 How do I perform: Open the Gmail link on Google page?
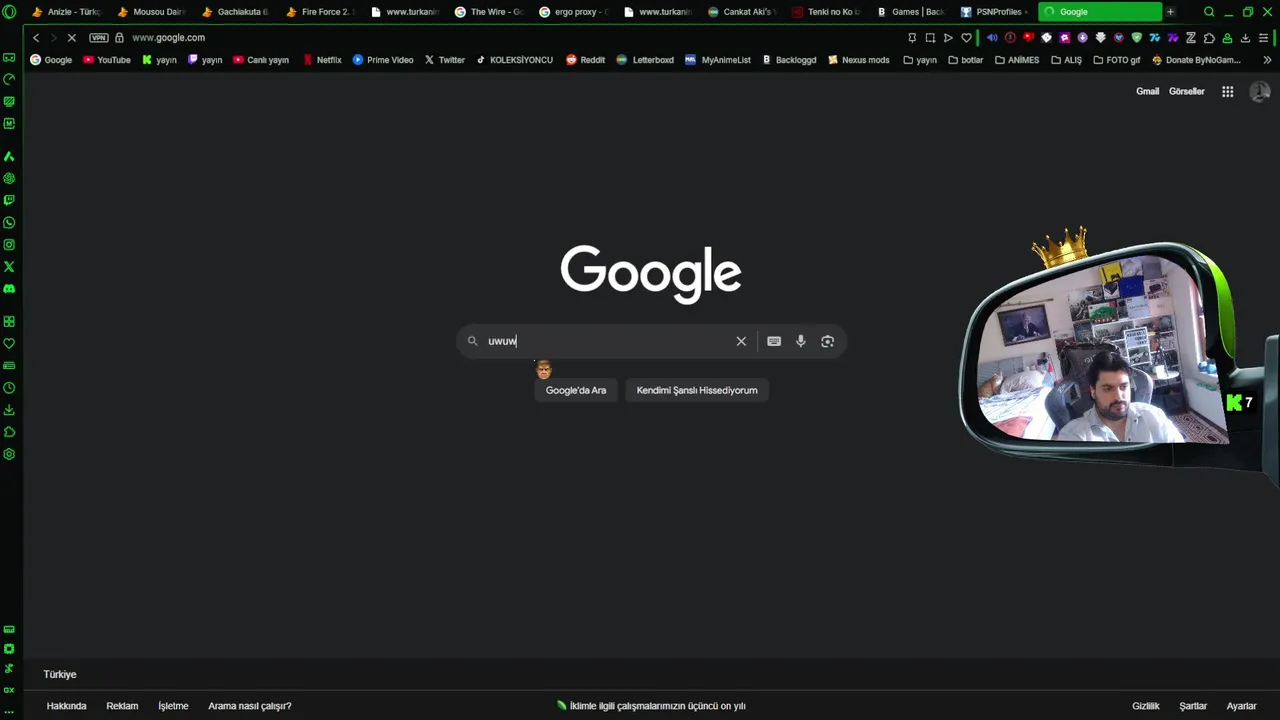click(1147, 91)
